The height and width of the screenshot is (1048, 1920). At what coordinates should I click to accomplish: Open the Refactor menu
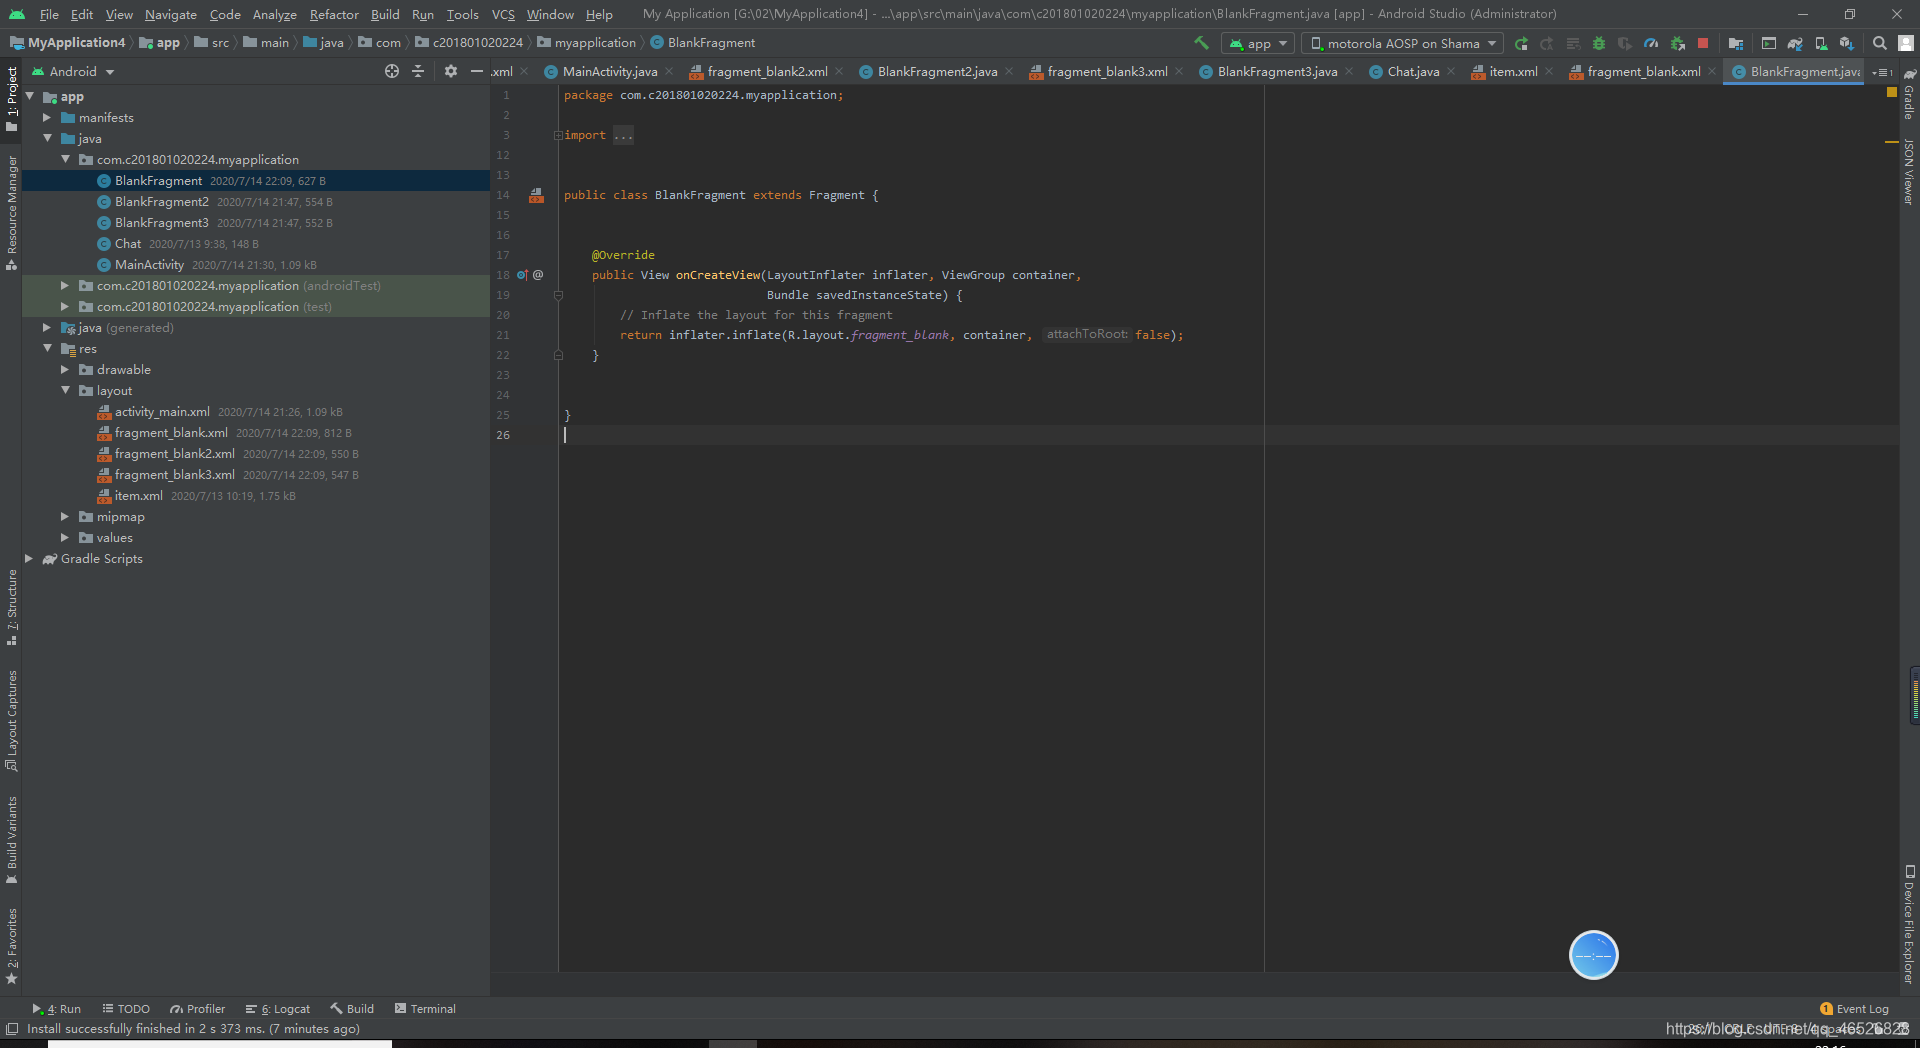click(334, 14)
